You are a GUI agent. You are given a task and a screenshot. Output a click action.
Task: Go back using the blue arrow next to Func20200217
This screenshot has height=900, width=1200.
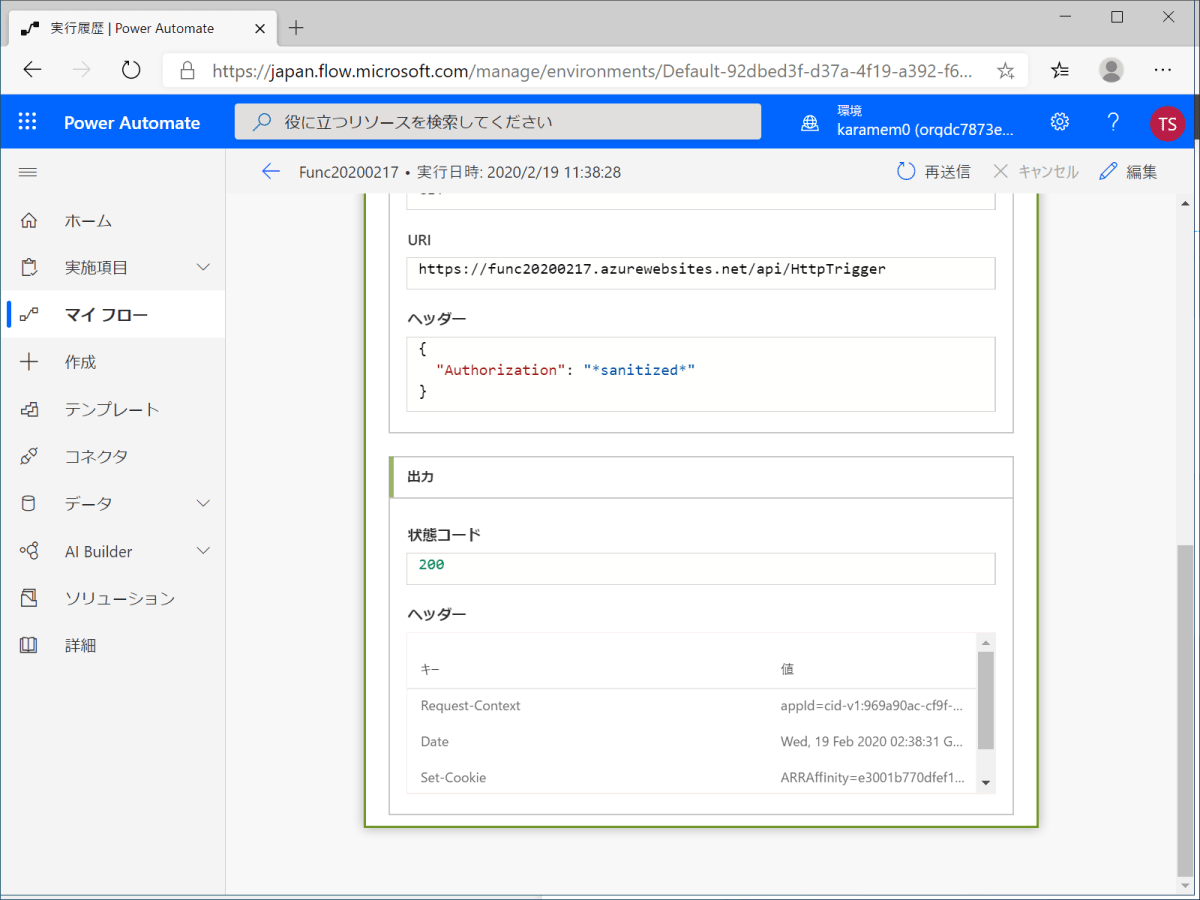click(270, 172)
